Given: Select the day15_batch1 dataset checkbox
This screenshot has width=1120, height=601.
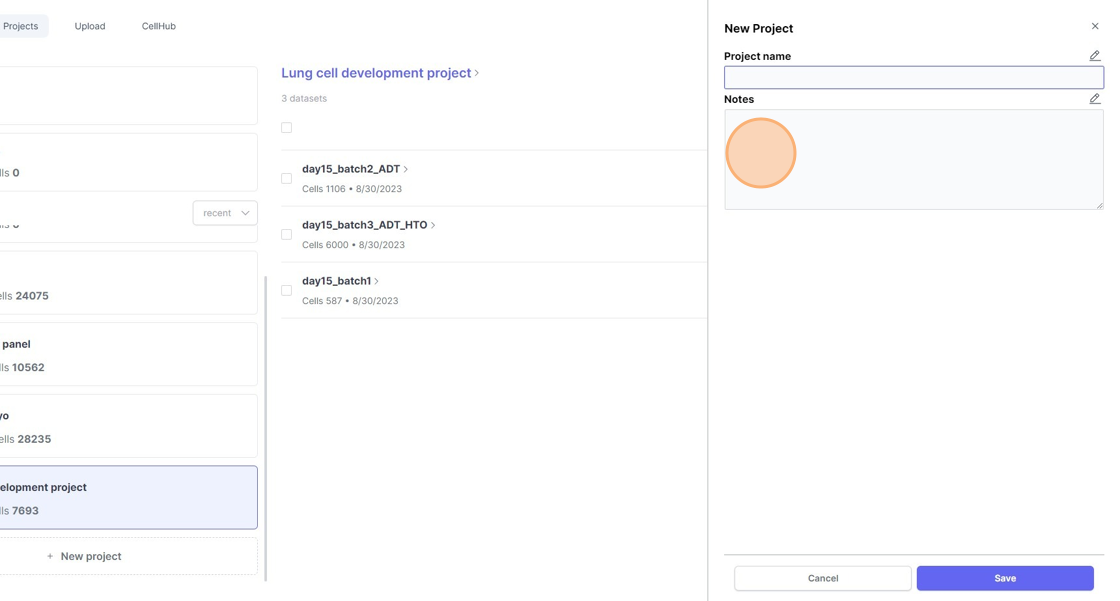Looking at the screenshot, I should pyautogui.click(x=286, y=291).
